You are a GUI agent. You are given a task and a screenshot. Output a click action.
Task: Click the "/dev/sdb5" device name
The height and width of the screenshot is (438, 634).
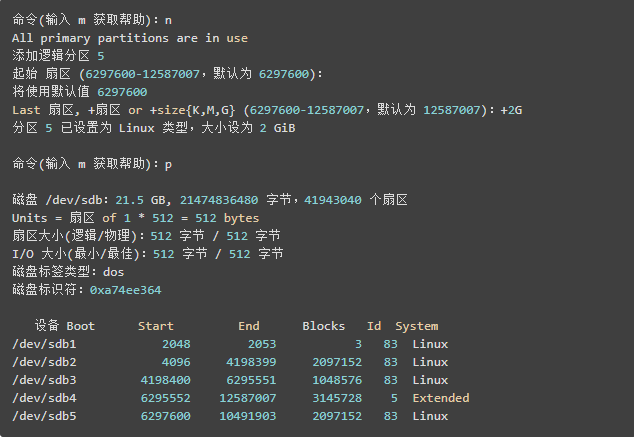[44, 416]
